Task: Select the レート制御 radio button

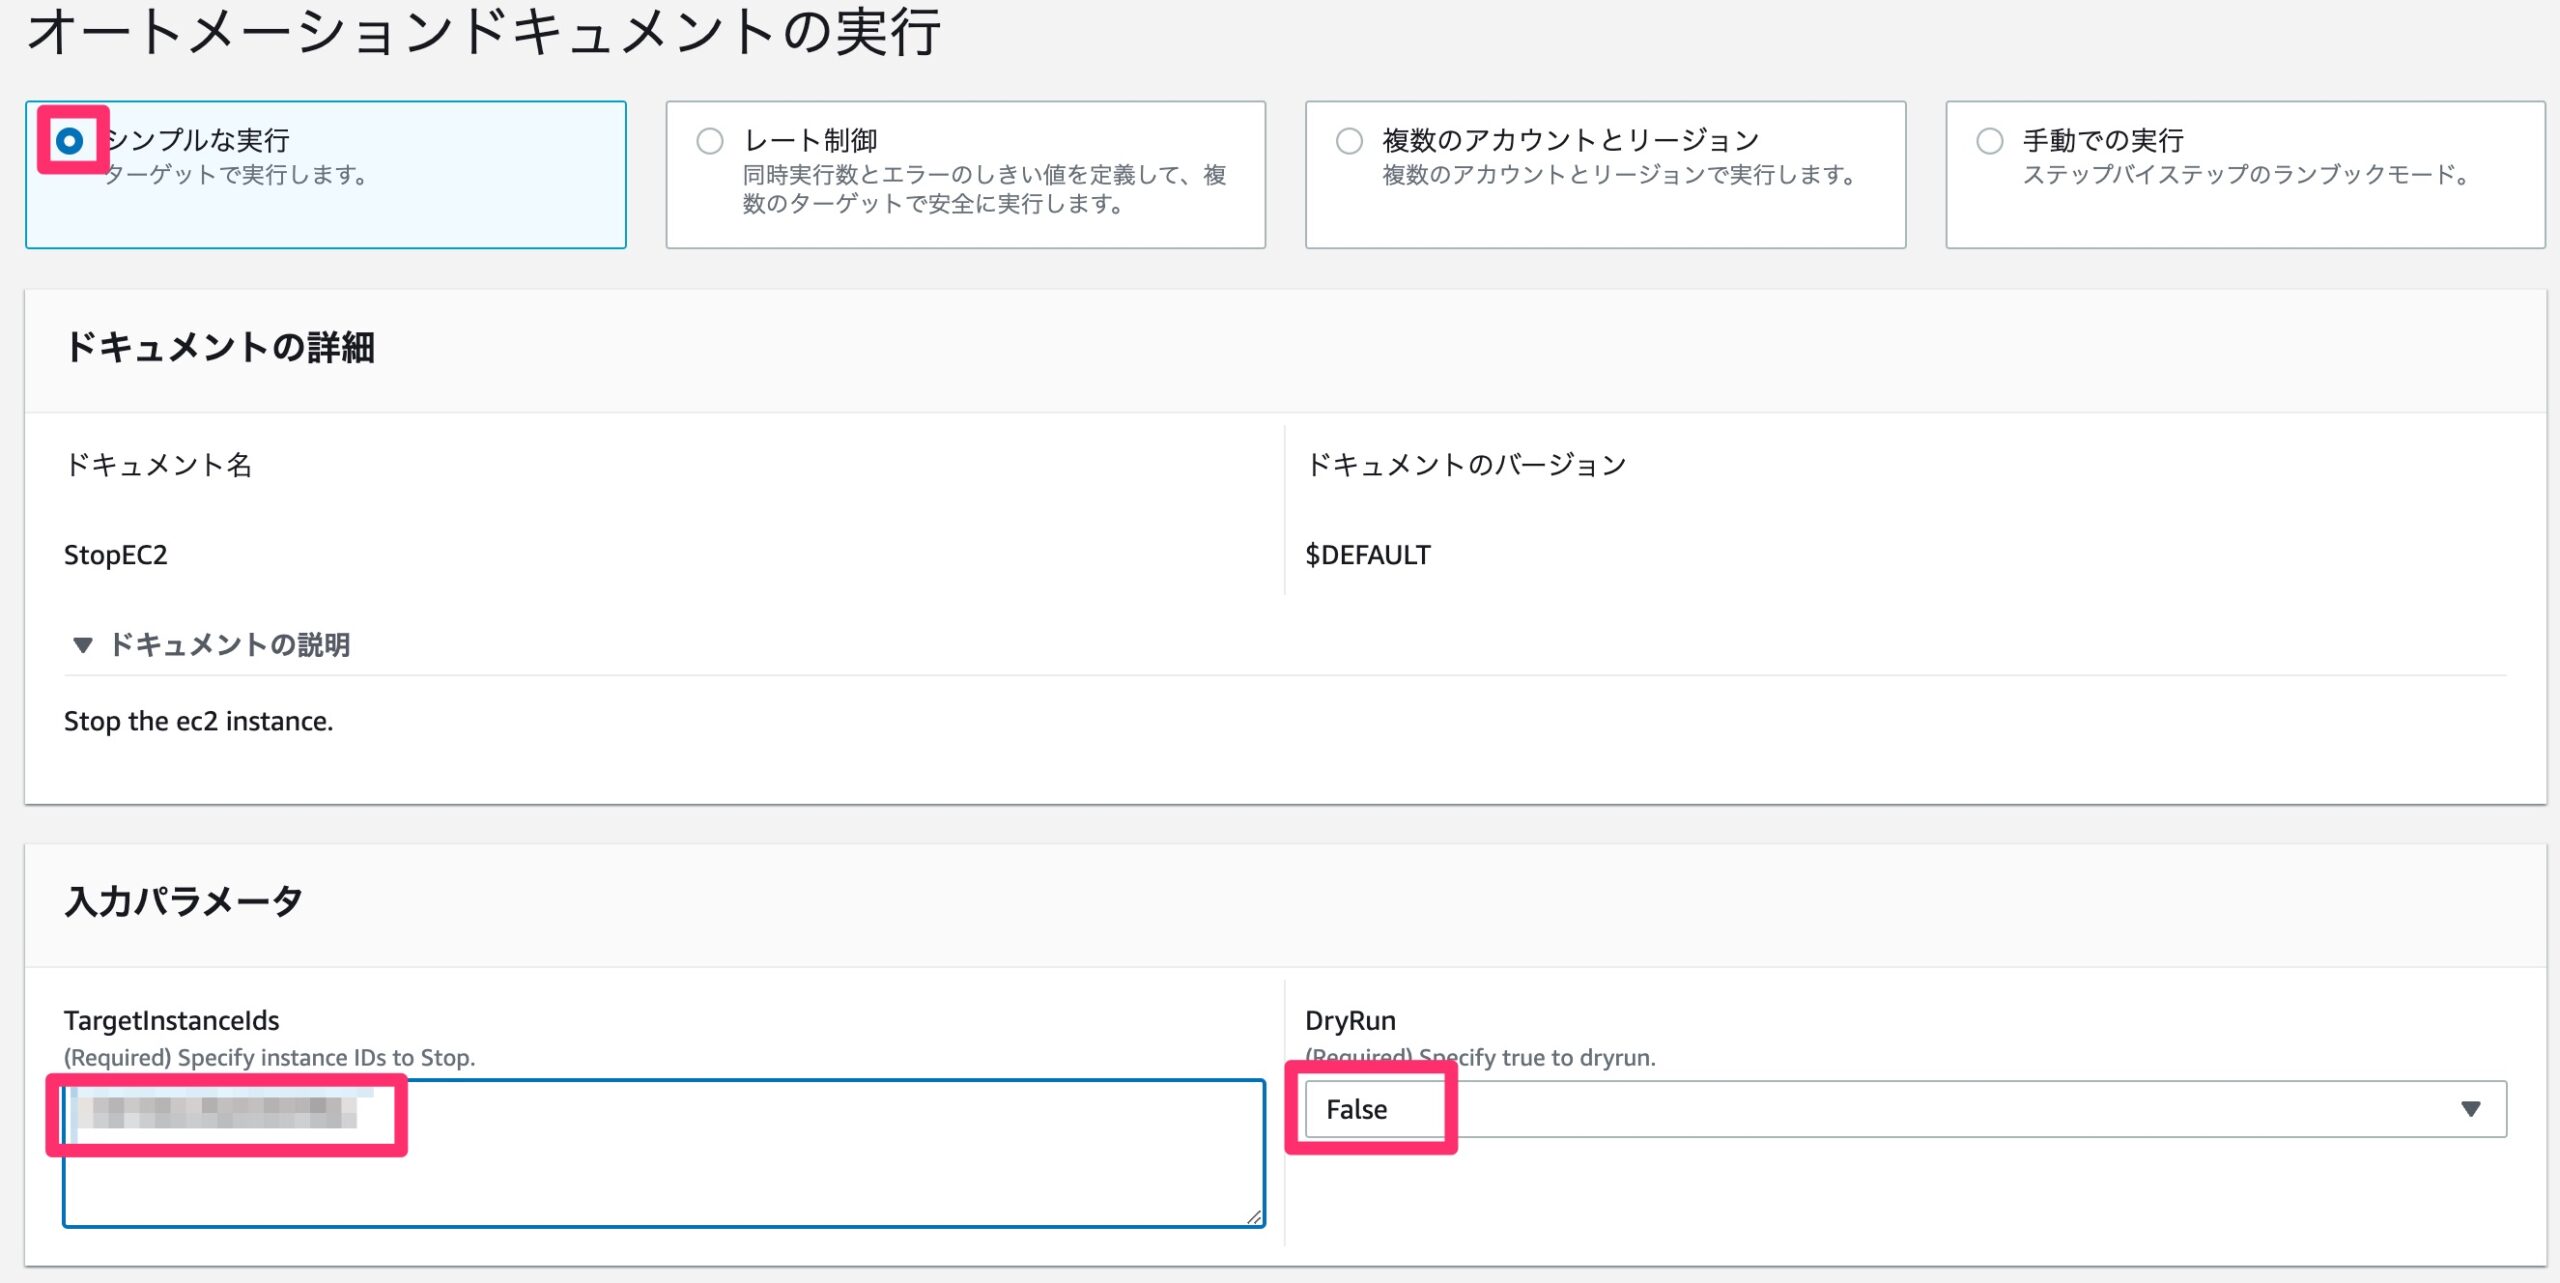Action: [x=710, y=141]
